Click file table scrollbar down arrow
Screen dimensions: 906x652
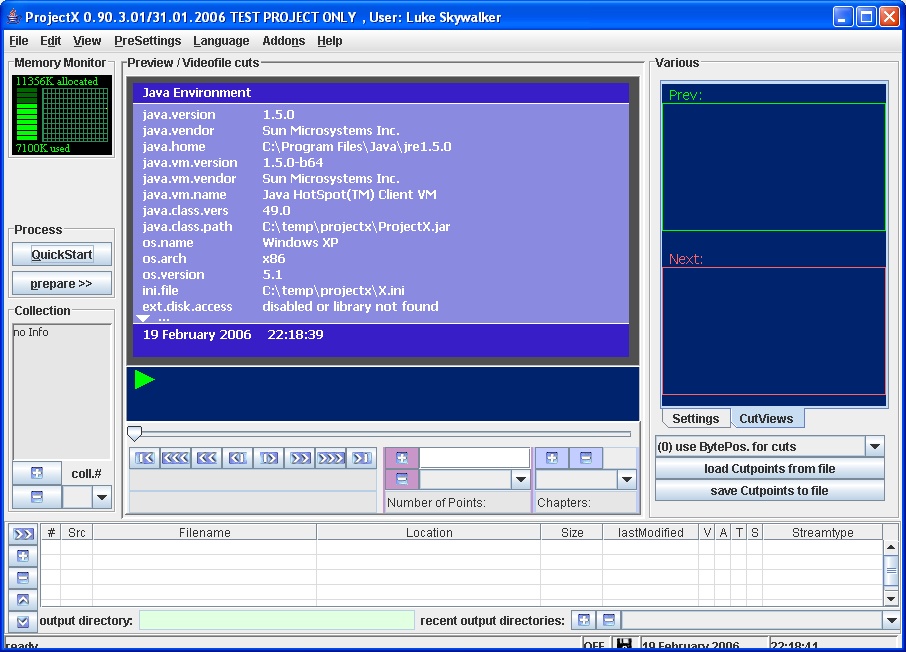[891, 599]
